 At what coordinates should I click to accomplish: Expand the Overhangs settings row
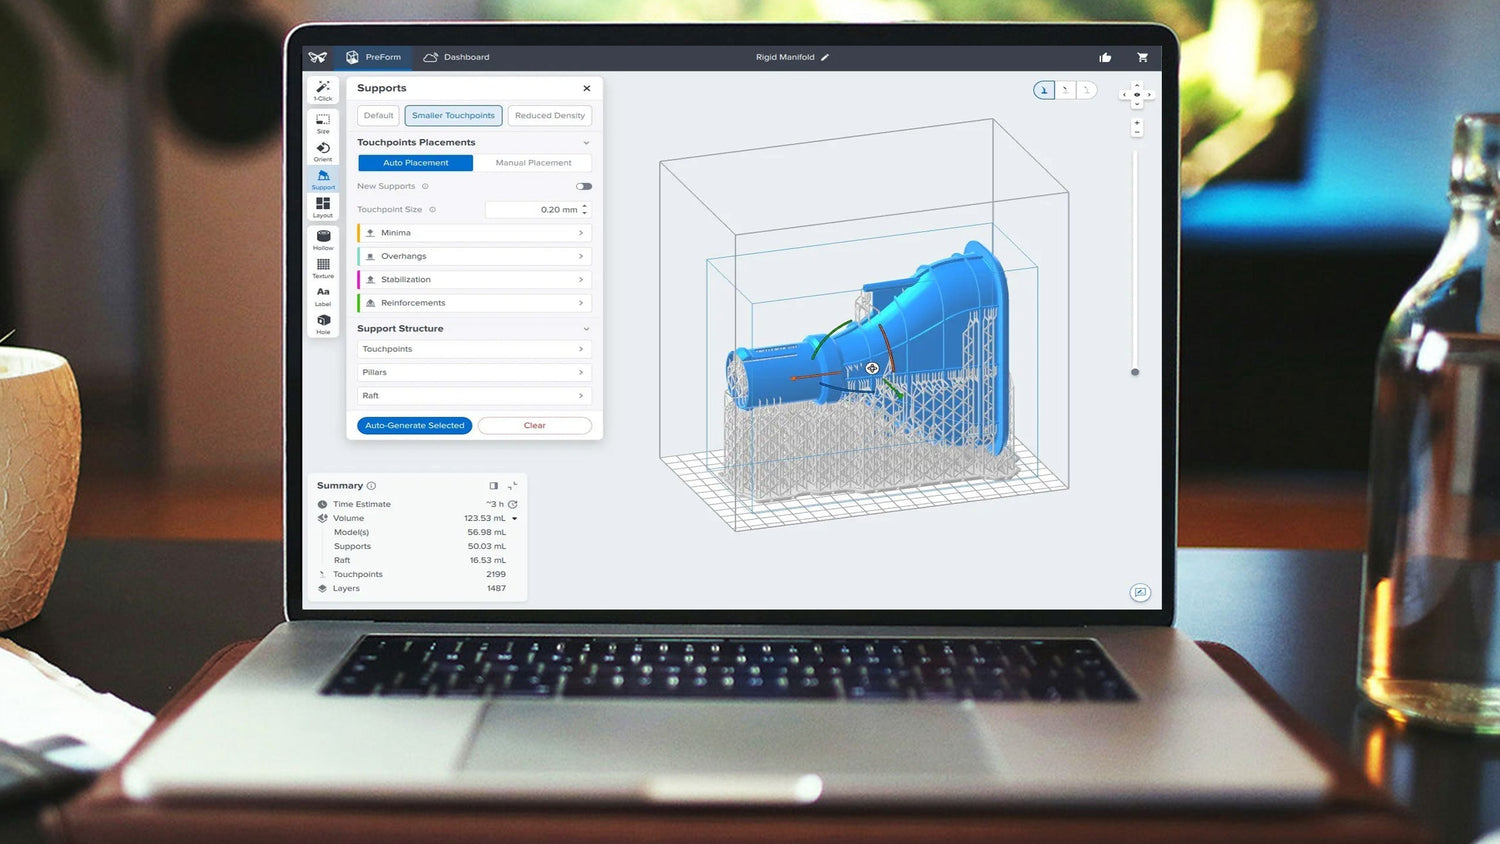click(473, 256)
